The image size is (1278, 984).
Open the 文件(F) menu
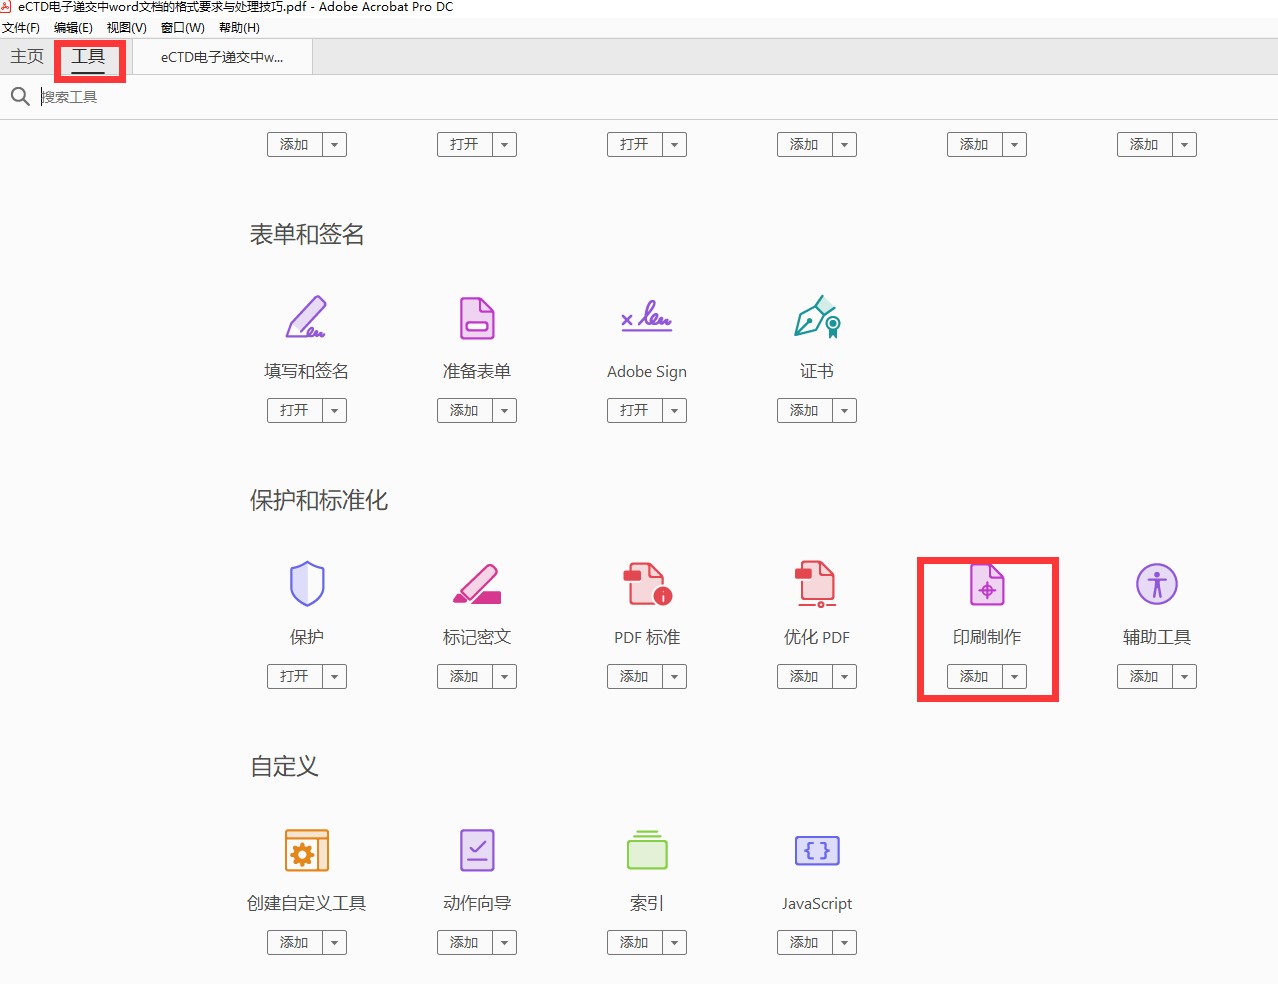click(21, 28)
